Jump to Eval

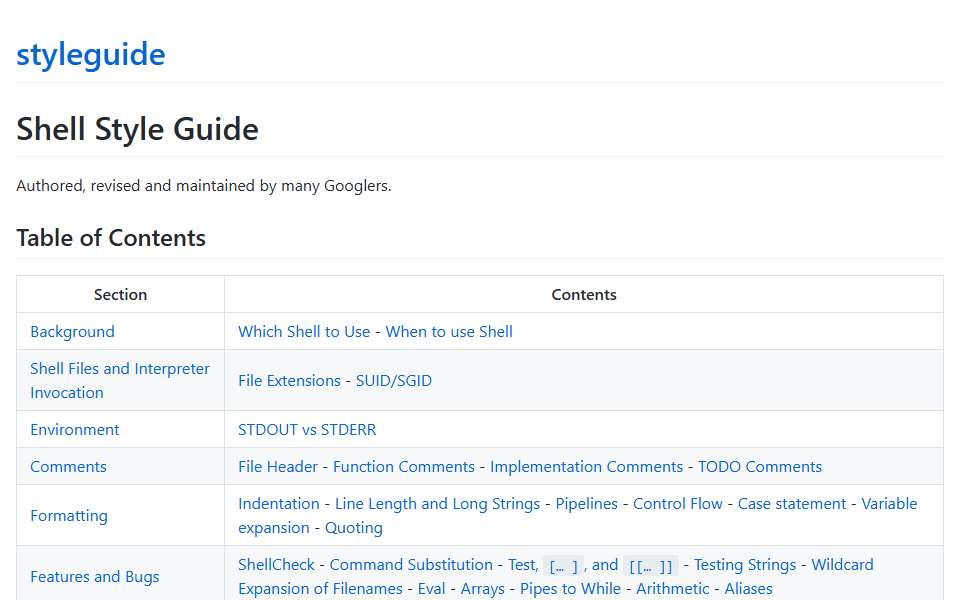[x=431, y=589]
